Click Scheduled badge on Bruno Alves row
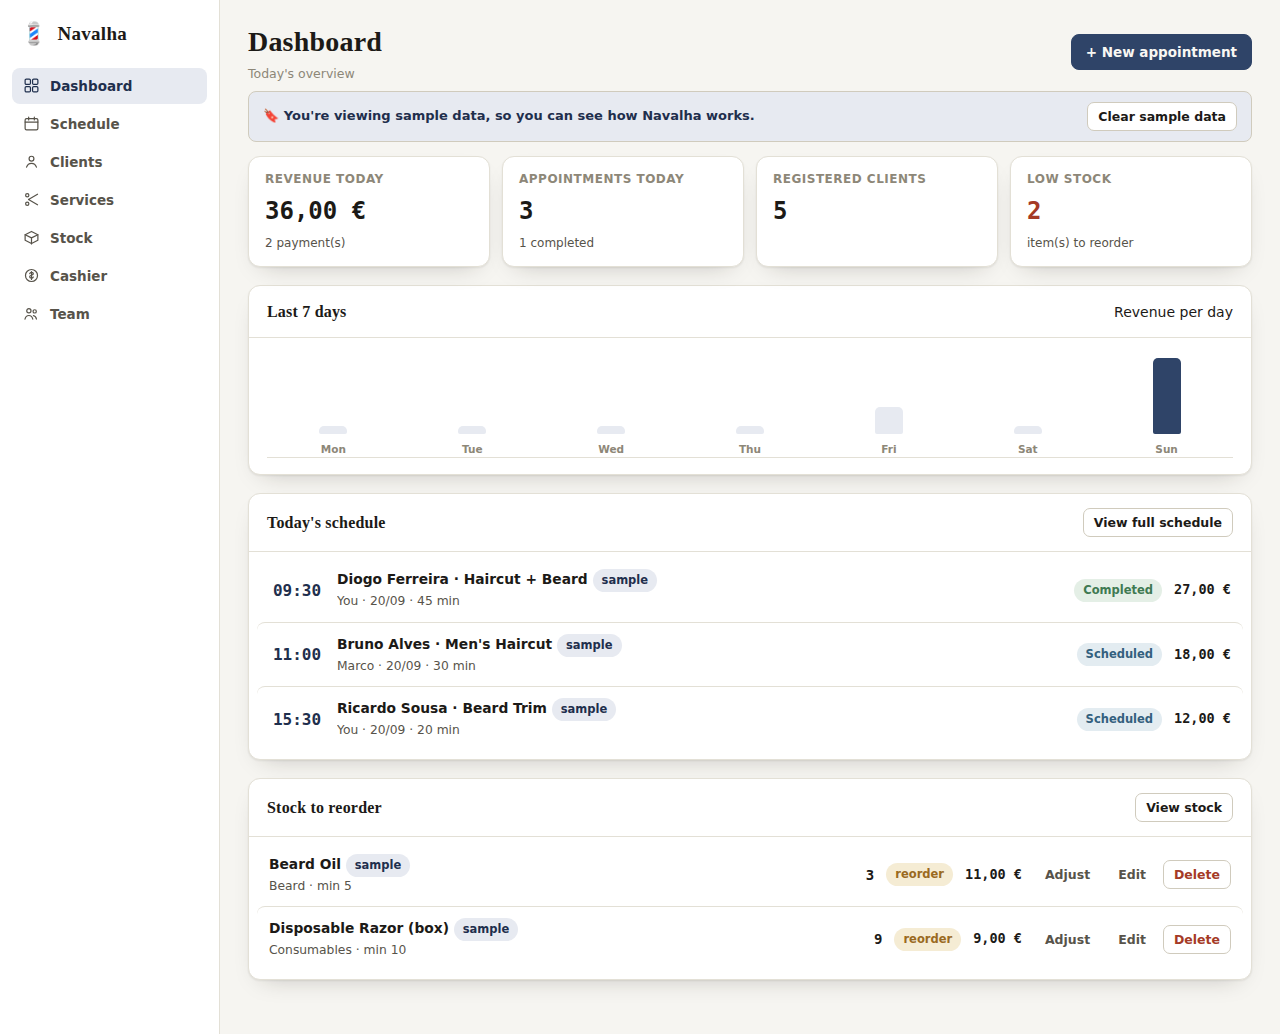1280x1034 pixels. coord(1119,654)
